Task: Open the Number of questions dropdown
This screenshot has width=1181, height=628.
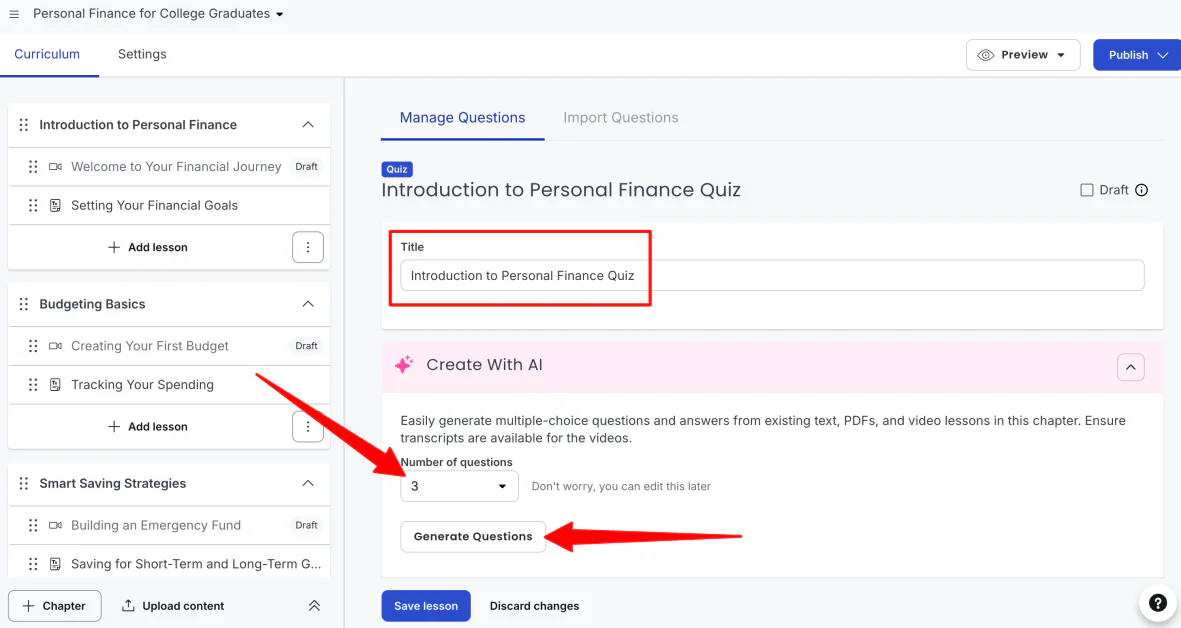Action: pyautogui.click(x=459, y=486)
